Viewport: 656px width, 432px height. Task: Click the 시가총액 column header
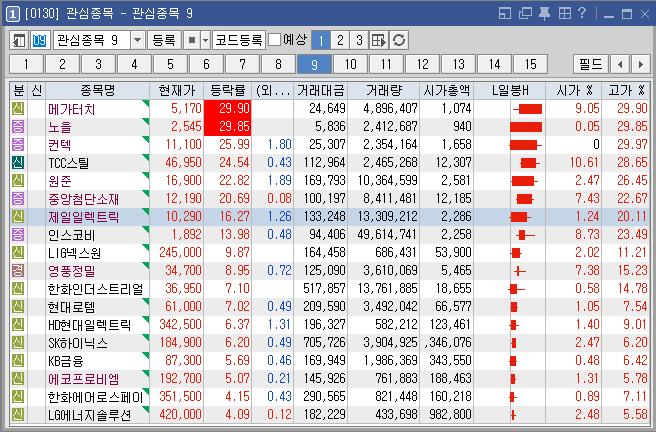click(446, 90)
